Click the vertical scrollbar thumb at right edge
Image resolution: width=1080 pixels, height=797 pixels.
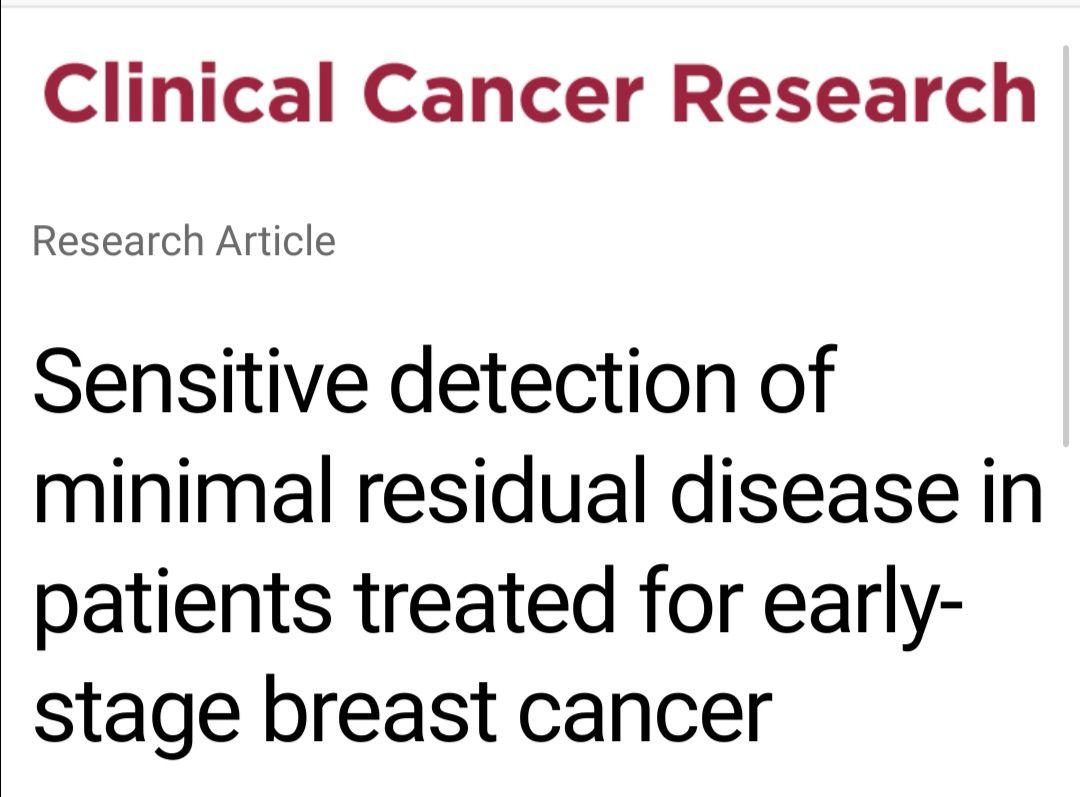coord(1066,246)
